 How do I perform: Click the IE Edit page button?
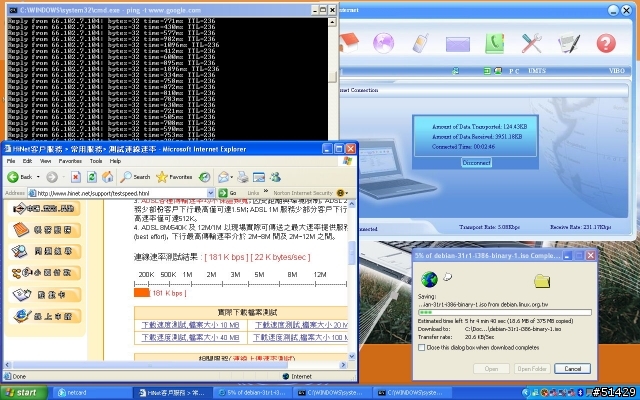(x=259, y=177)
